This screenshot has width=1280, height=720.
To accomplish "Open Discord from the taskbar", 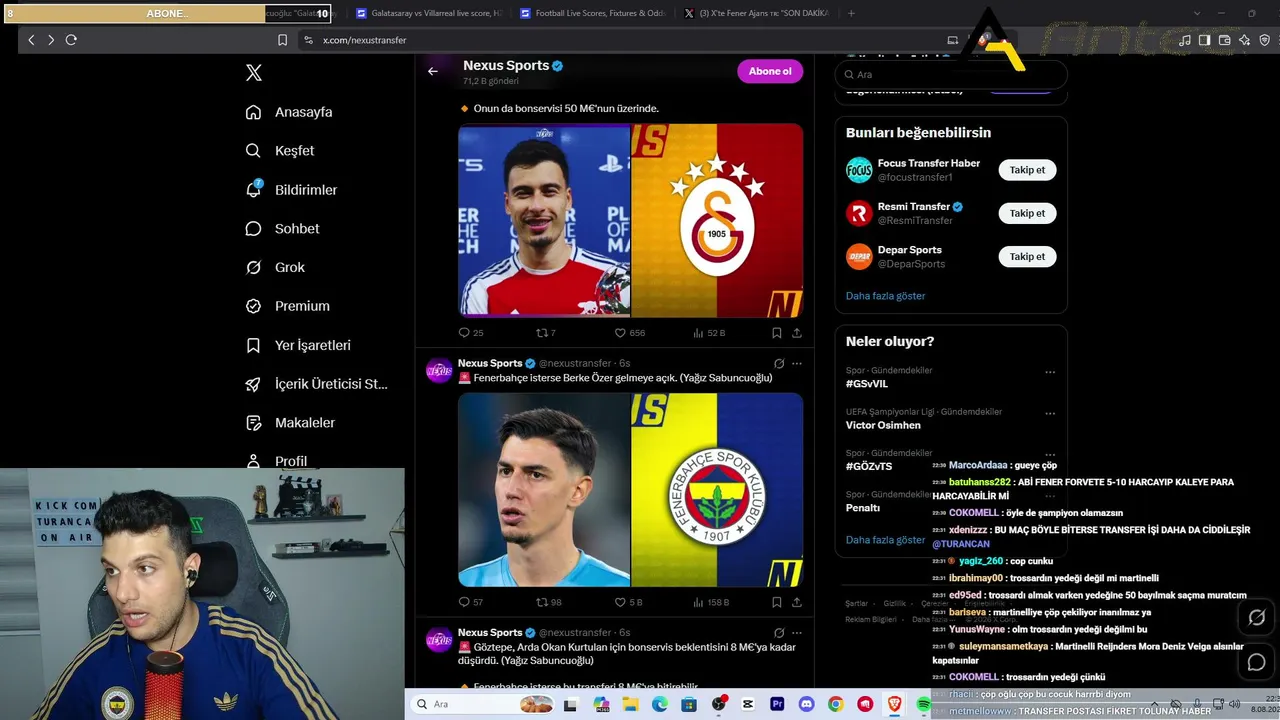I will coord(806,704).
